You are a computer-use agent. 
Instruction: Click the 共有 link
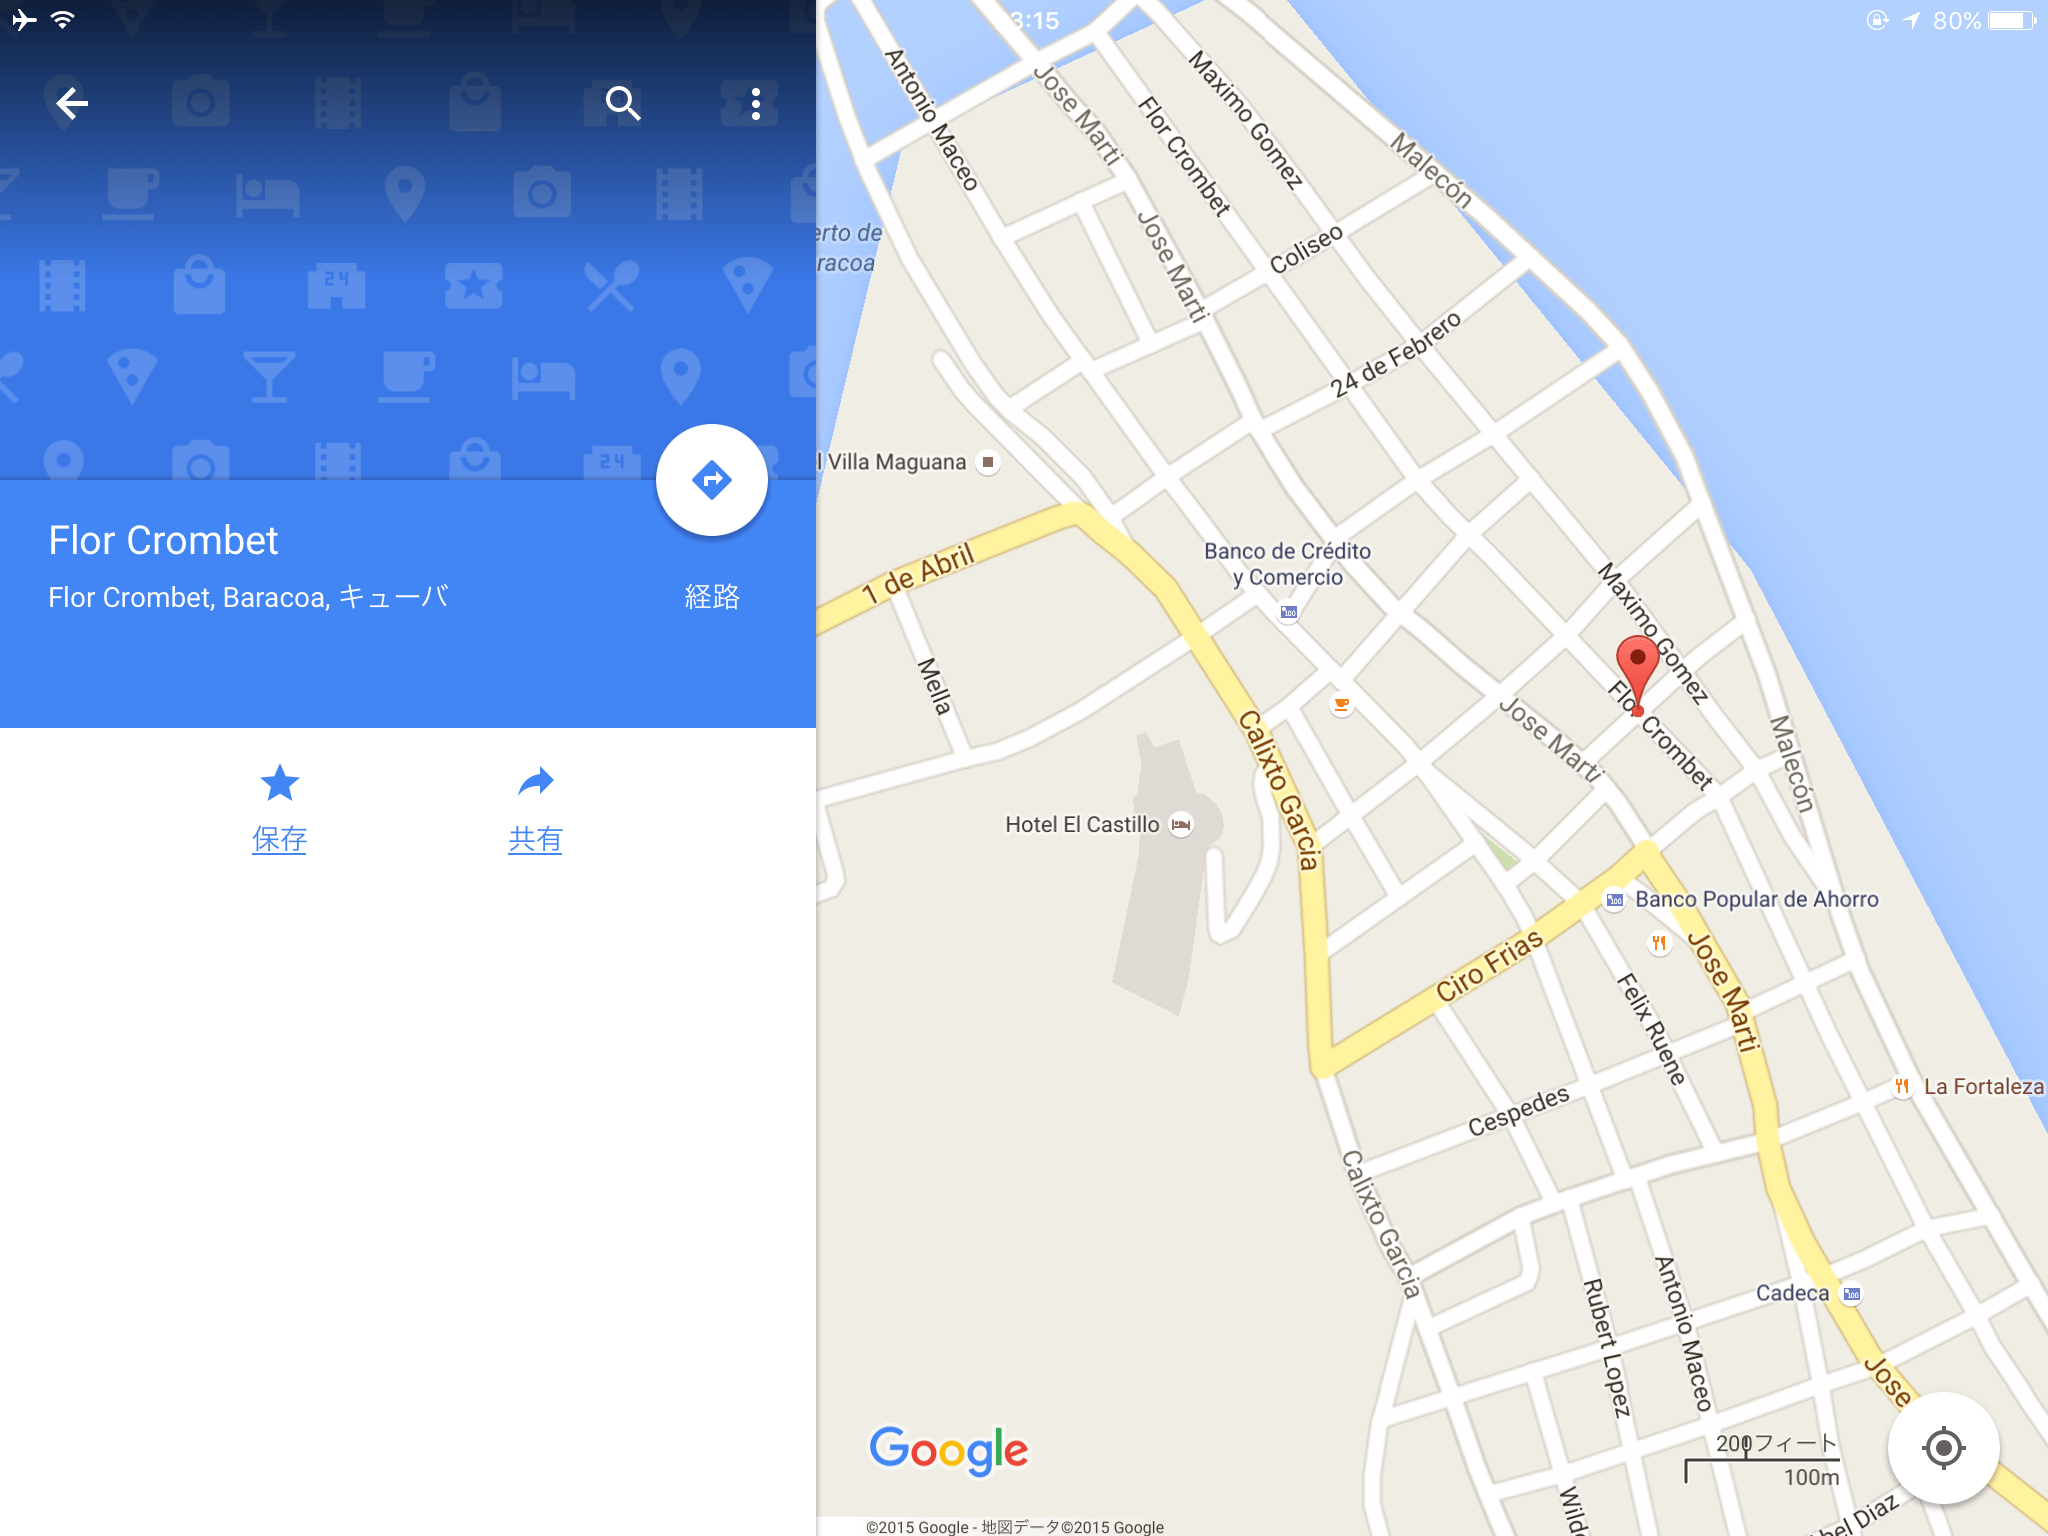pyautogui.click(x=535, y=839)
